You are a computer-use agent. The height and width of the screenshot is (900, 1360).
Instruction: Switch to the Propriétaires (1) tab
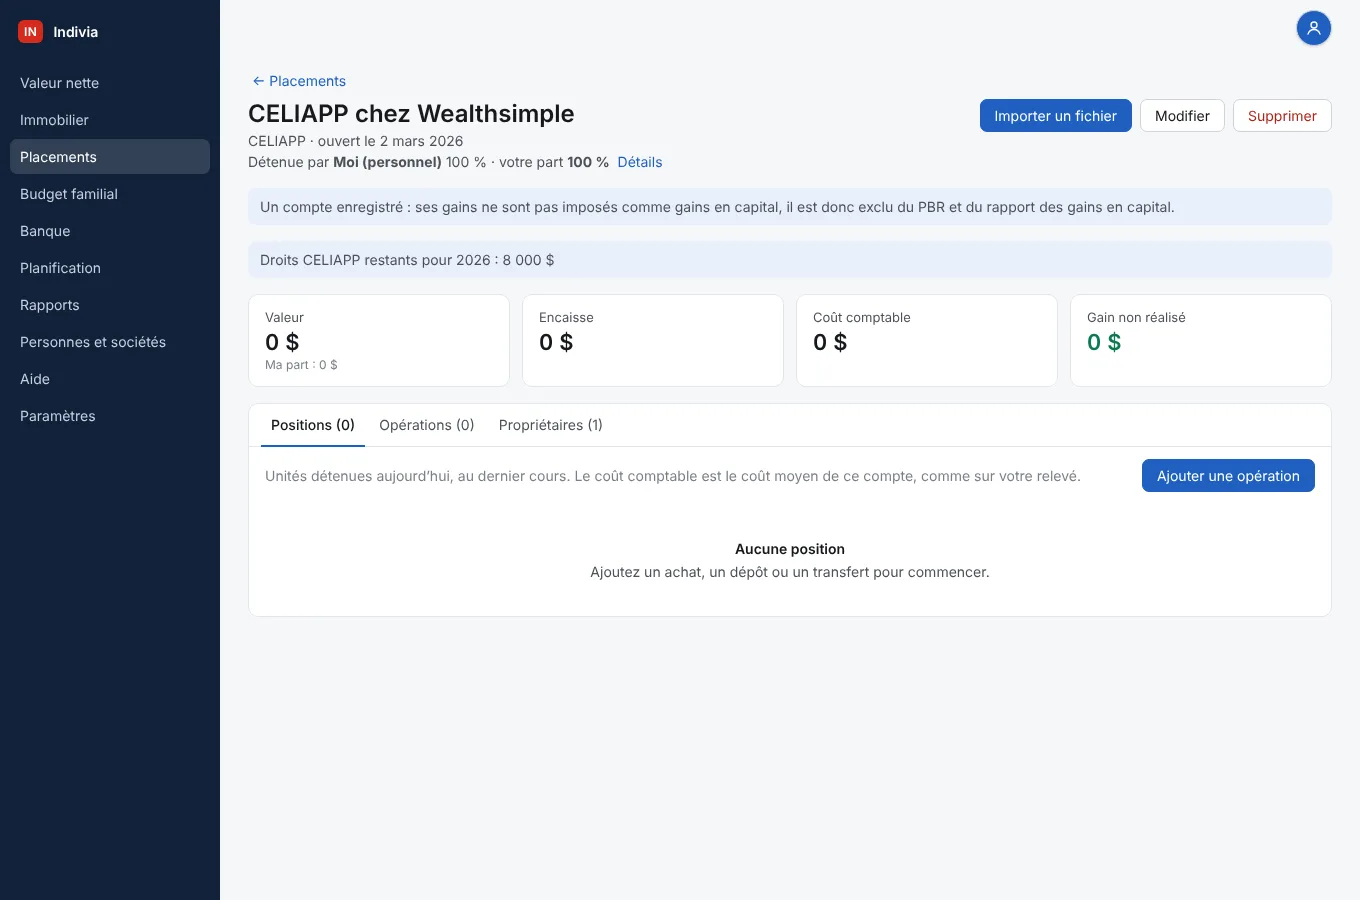pyautogui.click(x=551, y=425)
